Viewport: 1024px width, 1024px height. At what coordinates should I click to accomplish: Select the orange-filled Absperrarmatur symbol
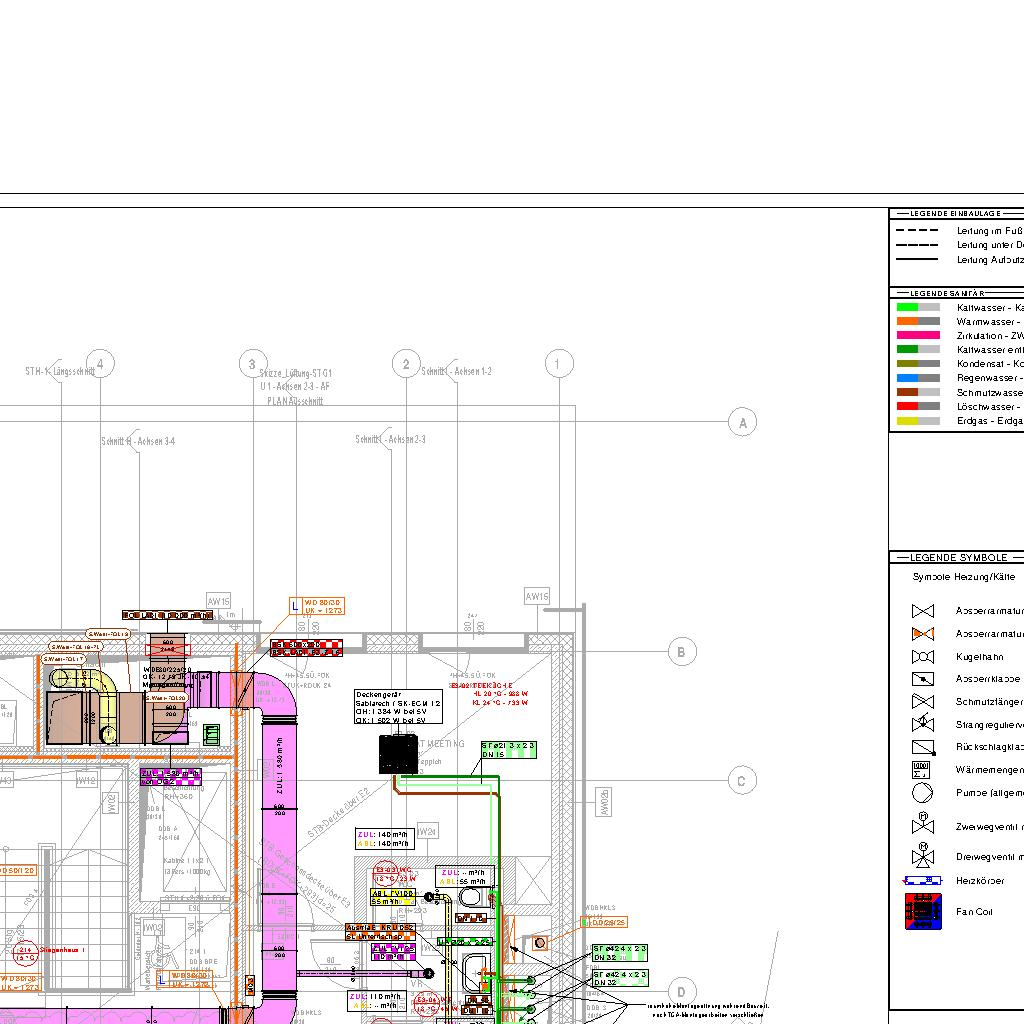pos(922,634)
